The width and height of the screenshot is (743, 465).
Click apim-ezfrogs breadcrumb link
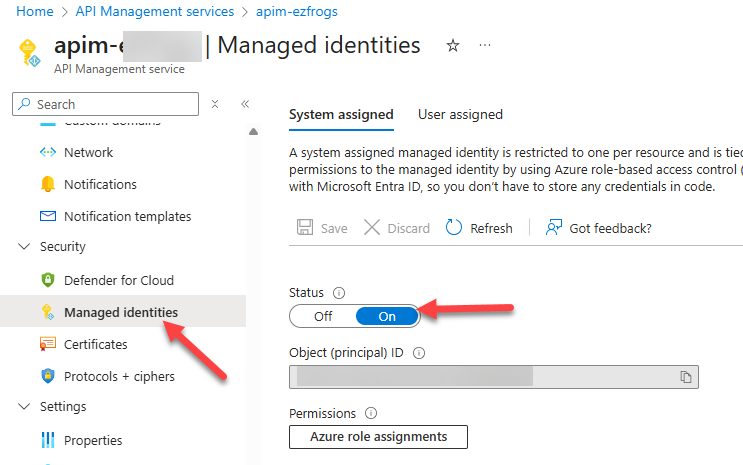click(x=297, y=11)
